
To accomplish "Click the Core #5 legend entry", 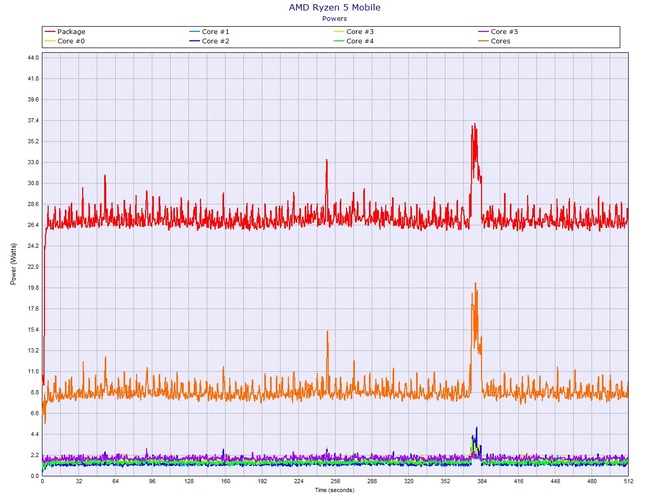I will click(498, 32).
